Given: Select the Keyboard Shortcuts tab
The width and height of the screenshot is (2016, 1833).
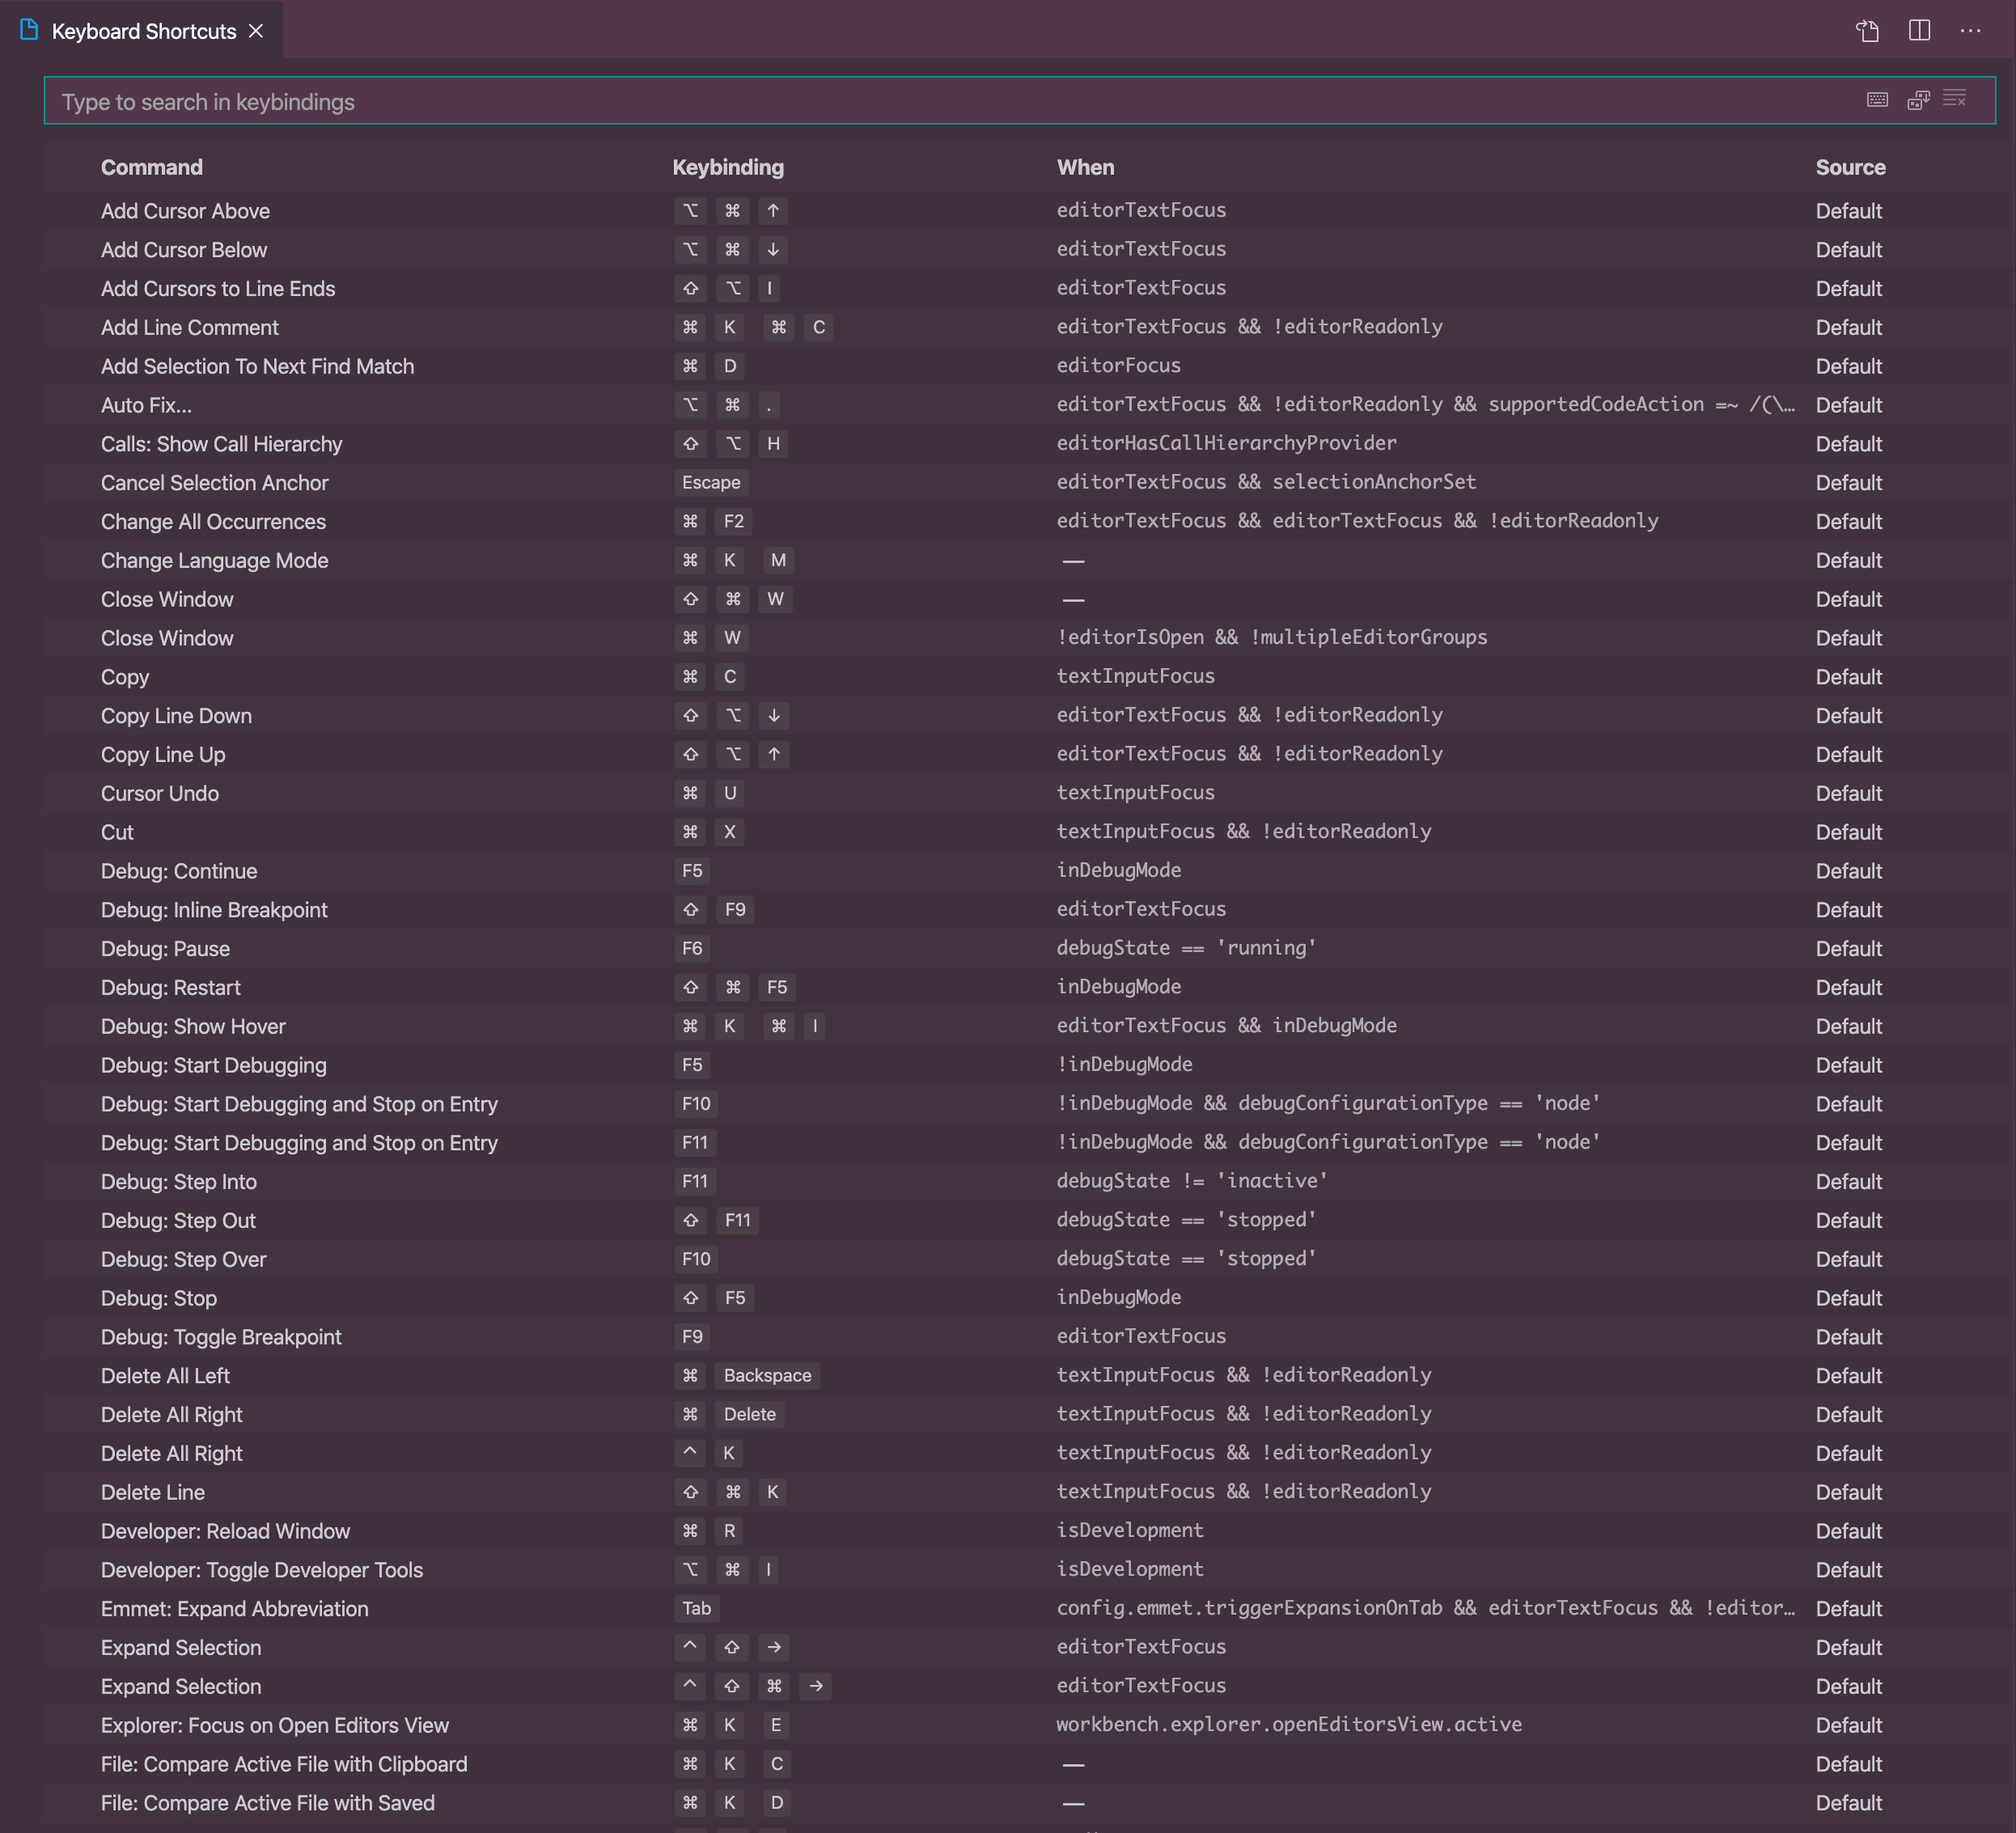Looking at the screenshot, I should 144,31.
